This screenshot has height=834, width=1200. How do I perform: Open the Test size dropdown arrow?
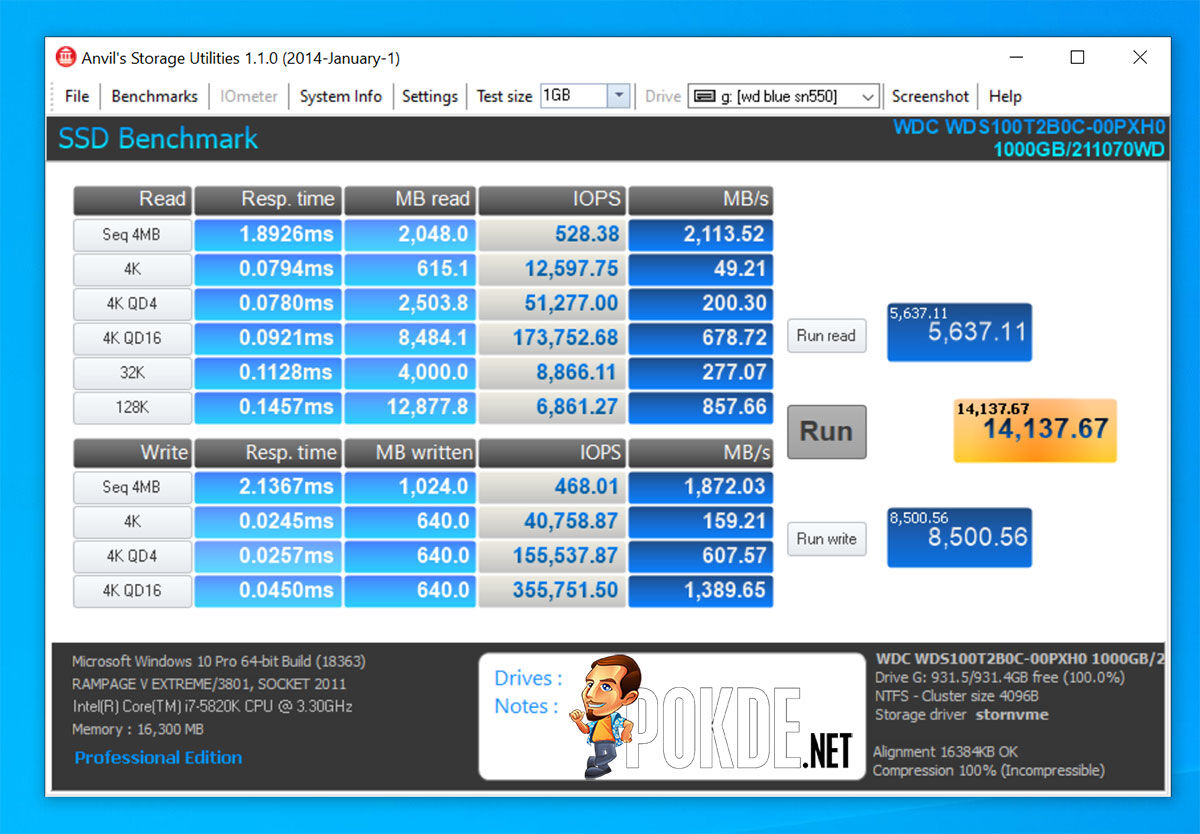point(619,96)
